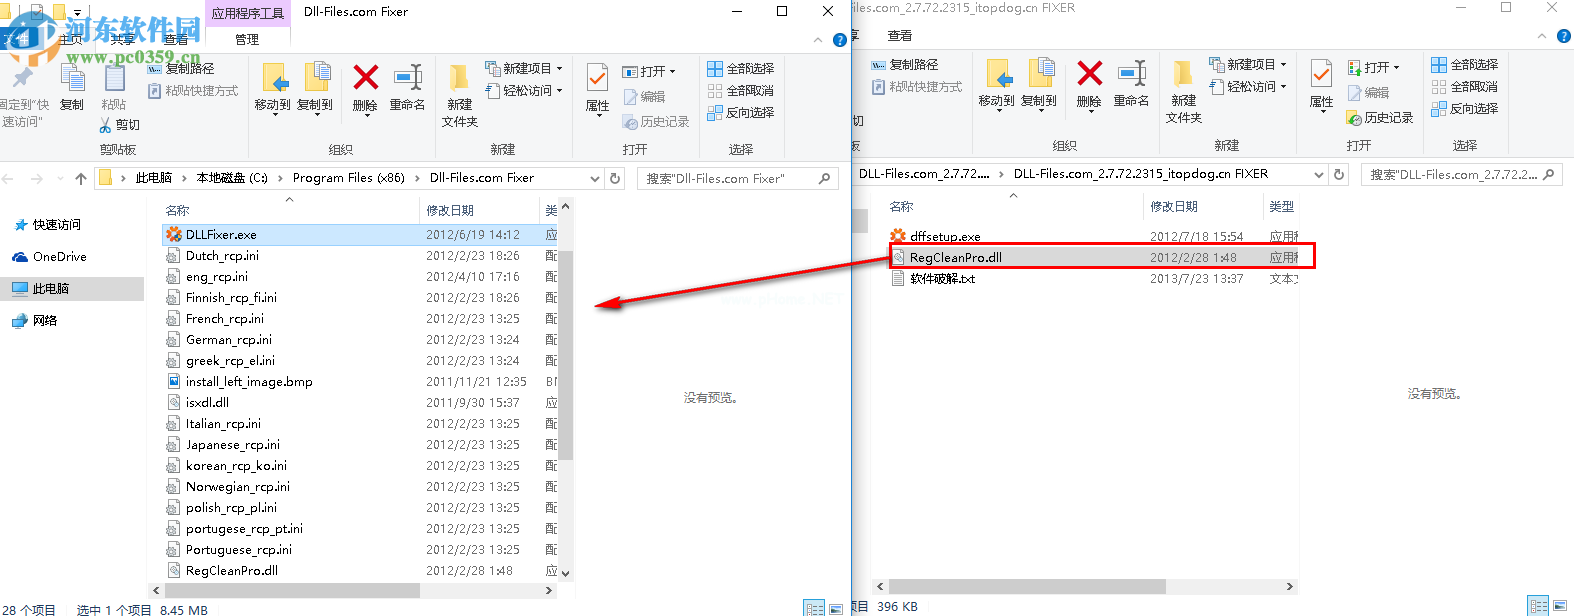Image resolution: width=1574 pixels, height=616 pixels.
Task: Click Invert selection in left window
Action: 741,113
